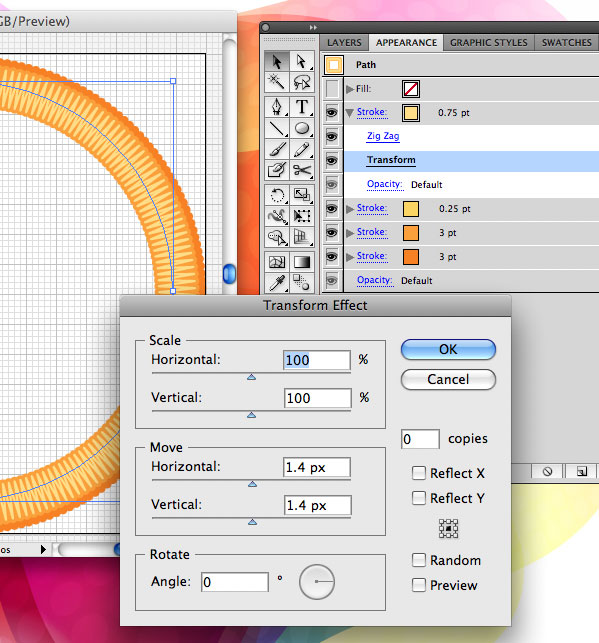This screenshot has height=643, width=599.
Task: Select the Eyedropper tool
Action: pos(277,283)
